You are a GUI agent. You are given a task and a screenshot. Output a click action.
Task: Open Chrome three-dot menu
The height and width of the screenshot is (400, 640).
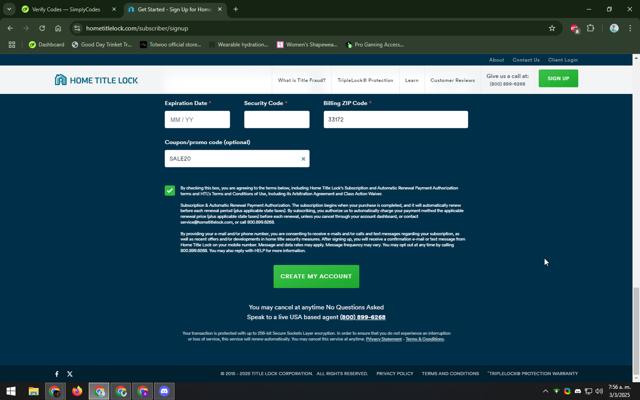(x=630, y=28)
